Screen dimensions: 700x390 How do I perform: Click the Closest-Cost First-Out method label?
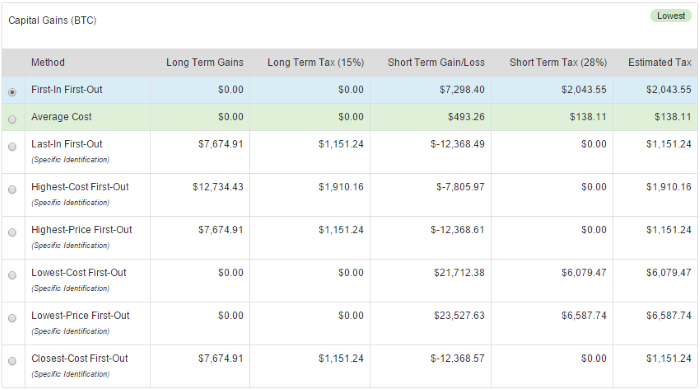point(79,358)
